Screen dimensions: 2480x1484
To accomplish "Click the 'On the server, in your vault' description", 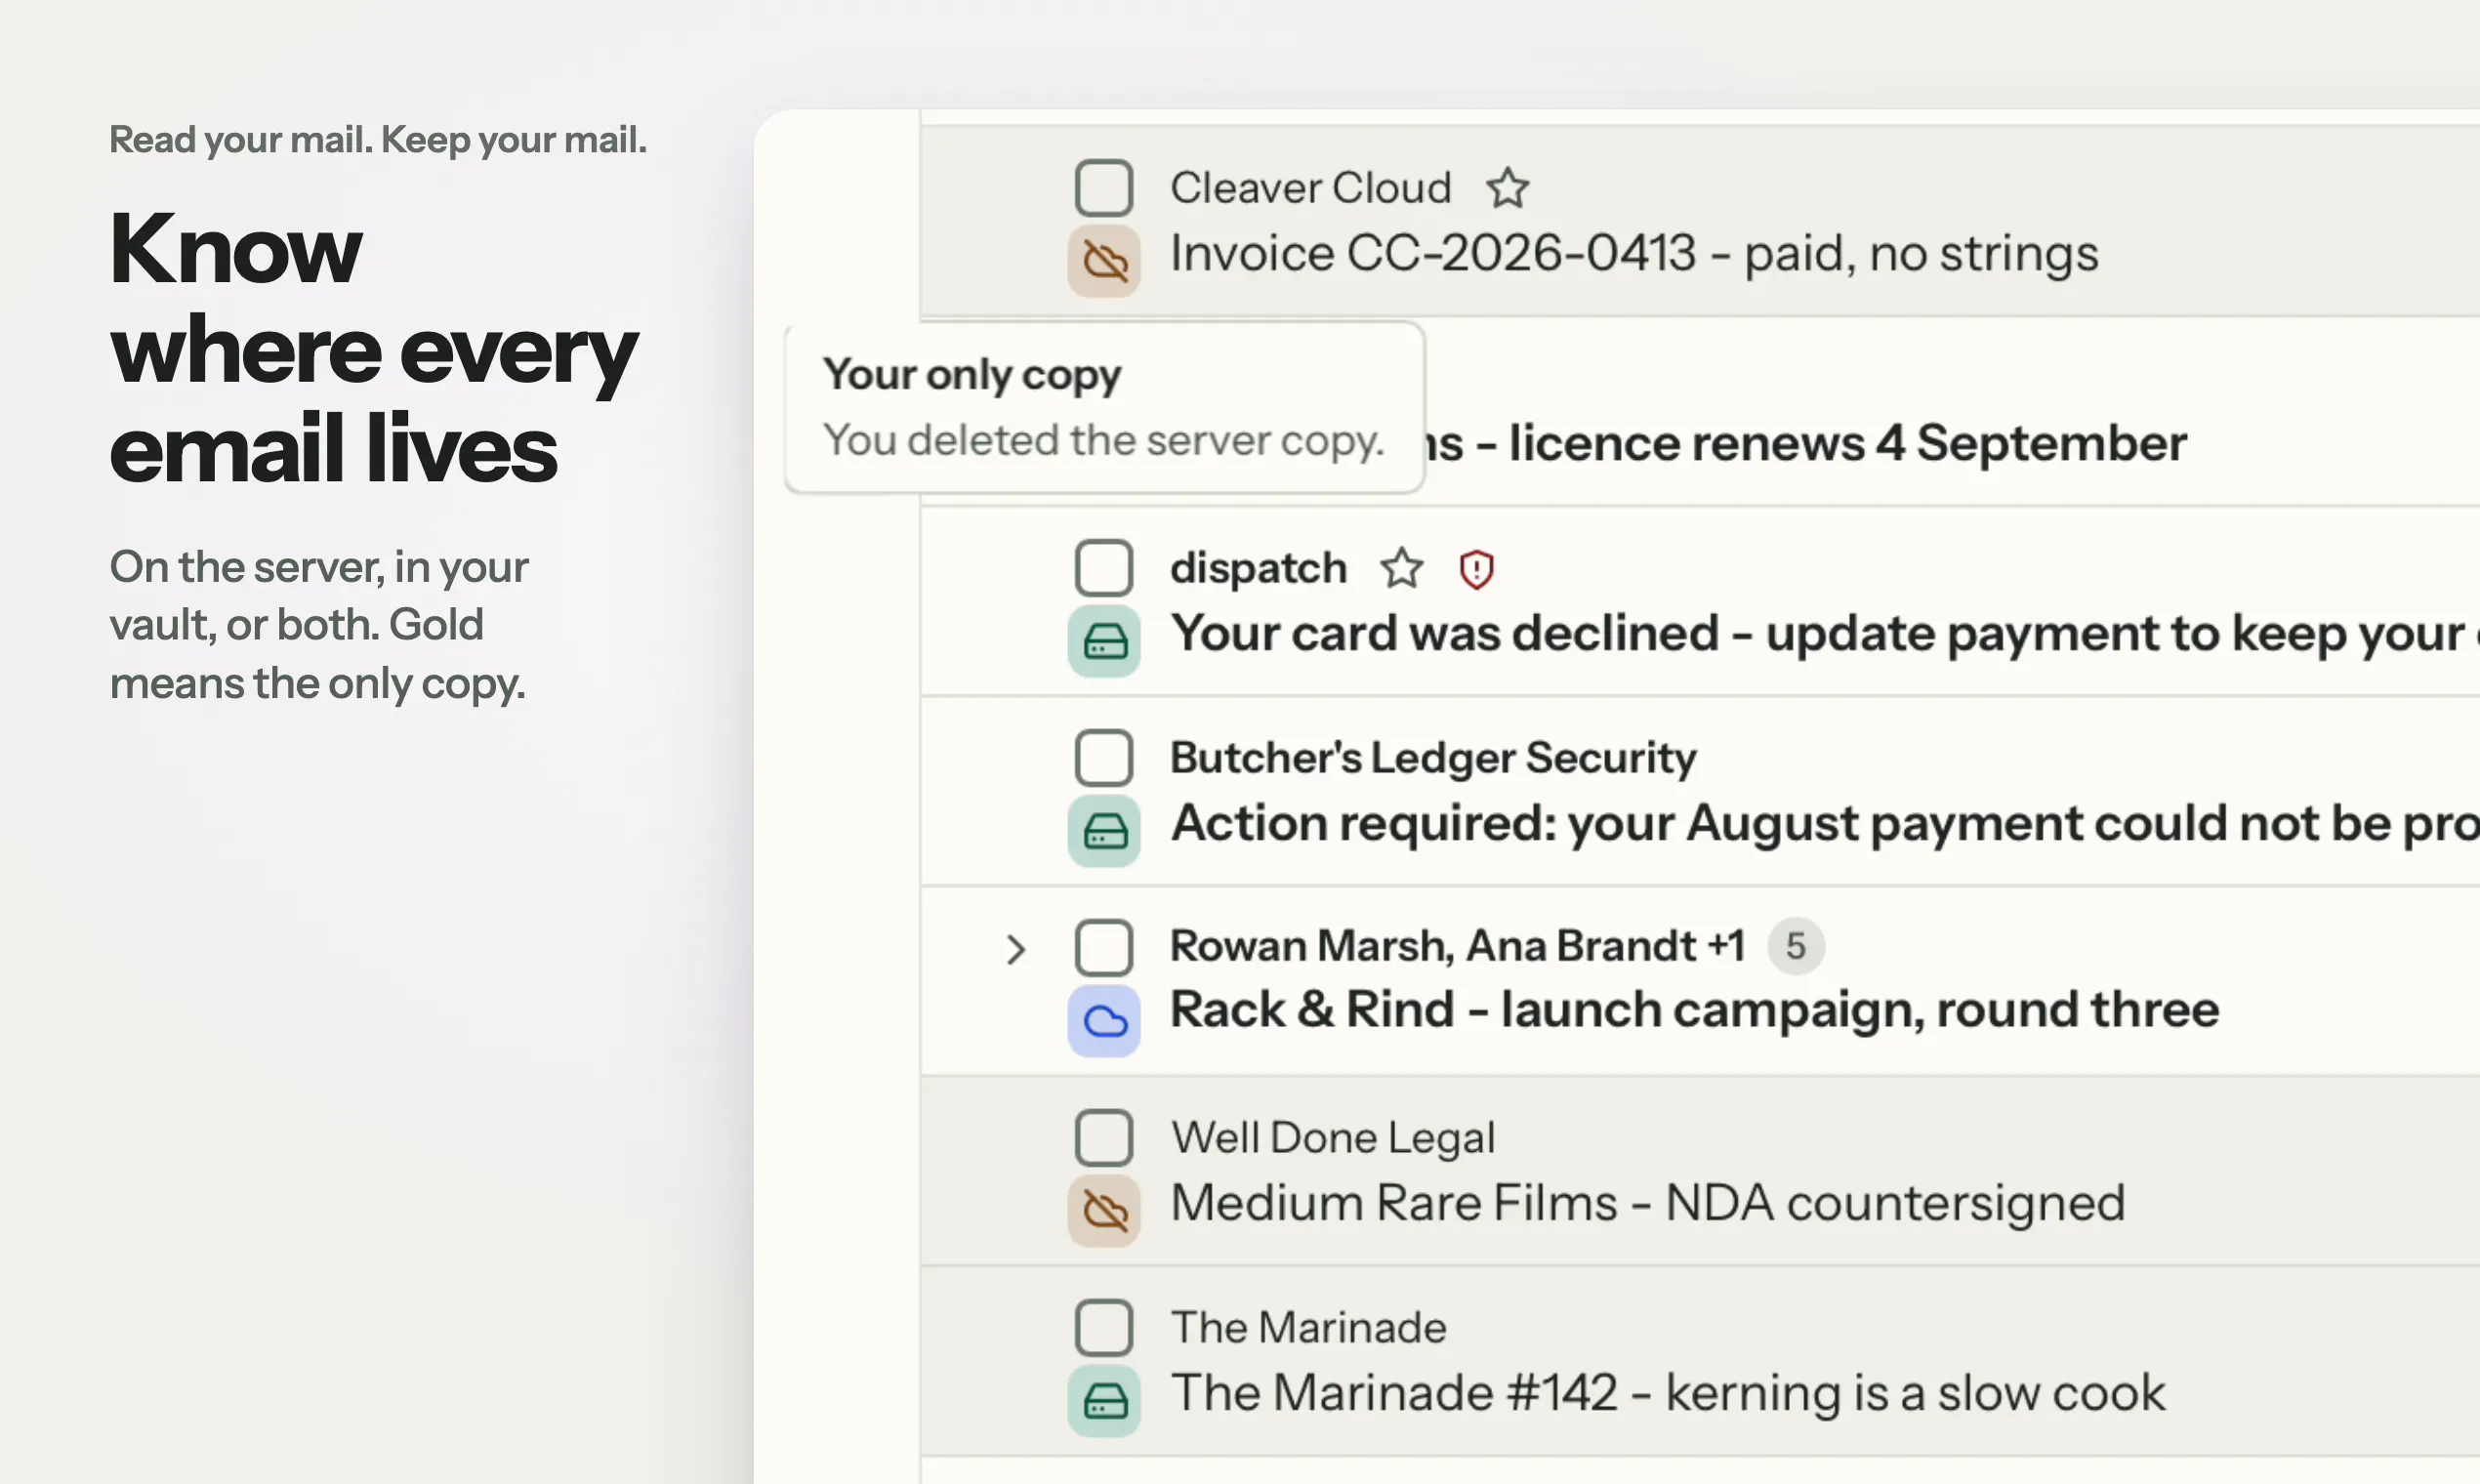I will coord(319,625).
